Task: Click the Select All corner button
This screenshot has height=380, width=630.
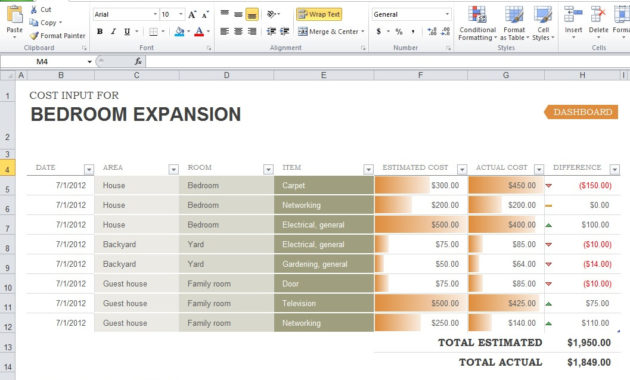Action: tap(8, 75)
